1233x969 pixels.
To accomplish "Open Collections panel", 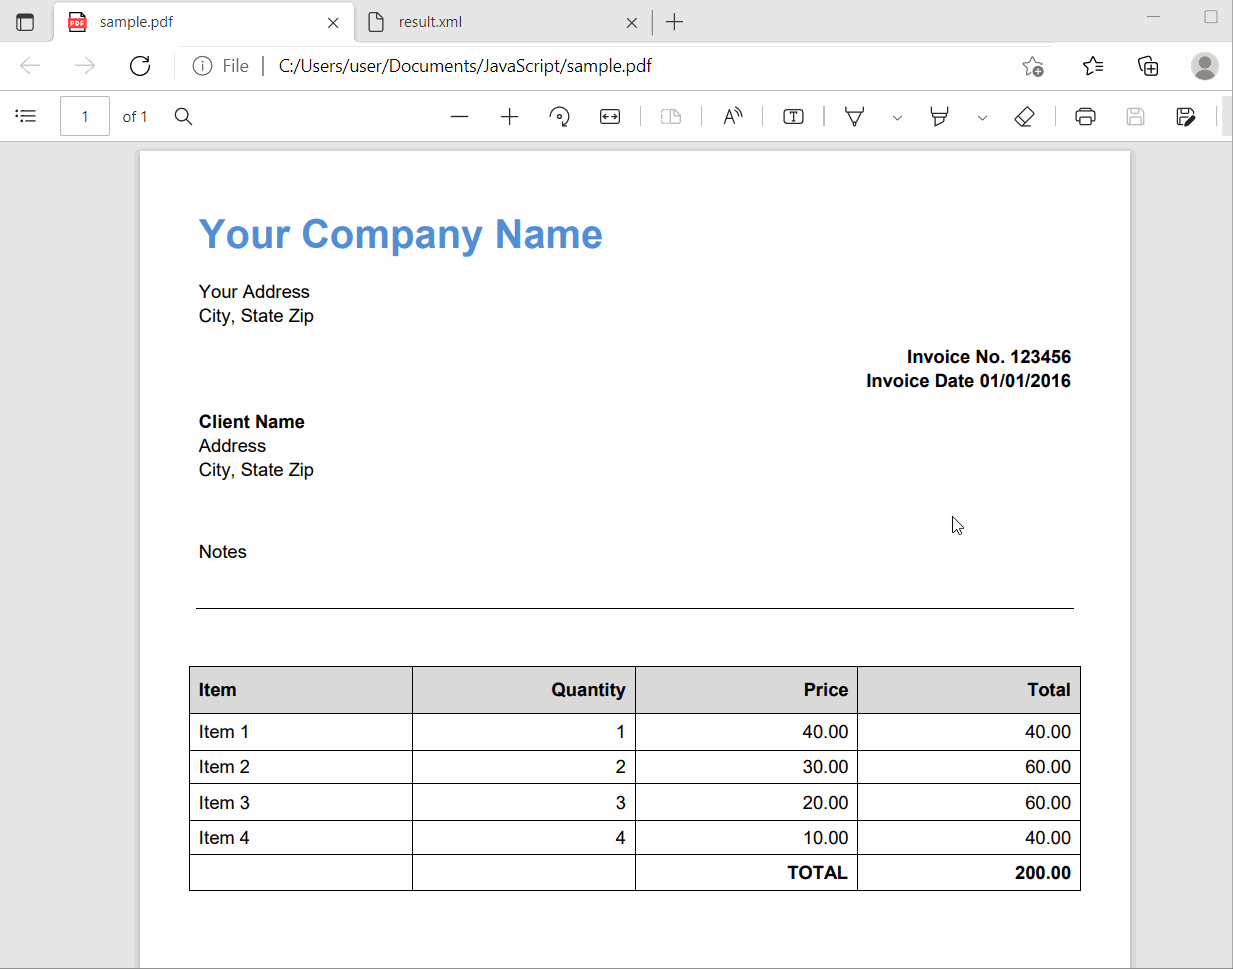I will pos(1148,66).
